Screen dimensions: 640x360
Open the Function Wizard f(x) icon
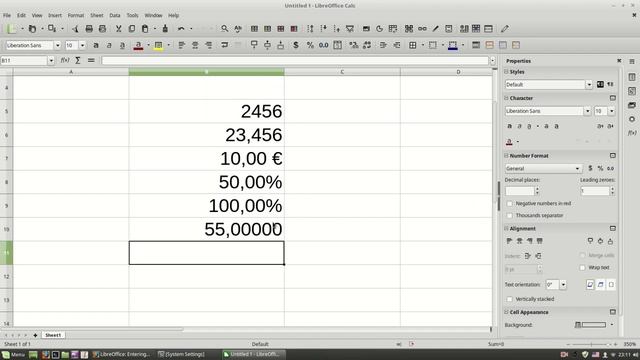tap(65, 60)
